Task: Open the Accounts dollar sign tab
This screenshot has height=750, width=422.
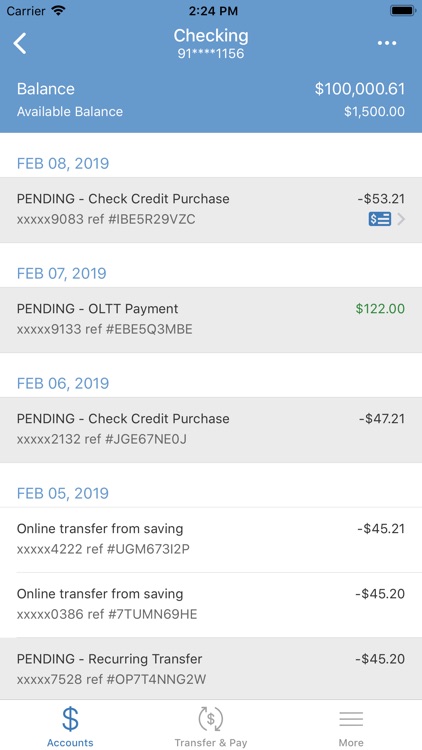Action: click(x=70, y=726)
